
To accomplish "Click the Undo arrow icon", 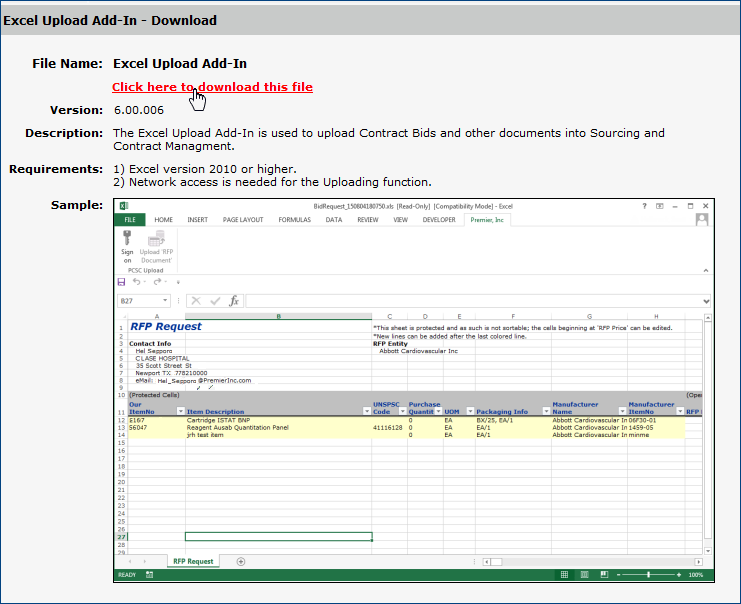I will pyautogui.click(x=135, y=282).
